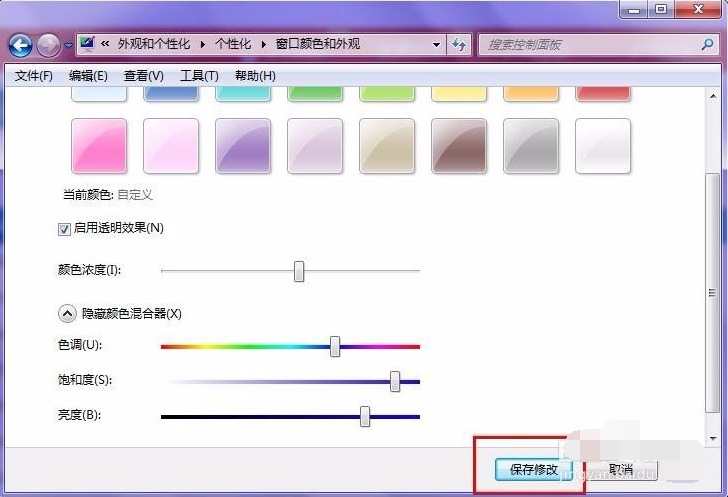Select the brown chocolate color swatch

click(x=459, y=146)
